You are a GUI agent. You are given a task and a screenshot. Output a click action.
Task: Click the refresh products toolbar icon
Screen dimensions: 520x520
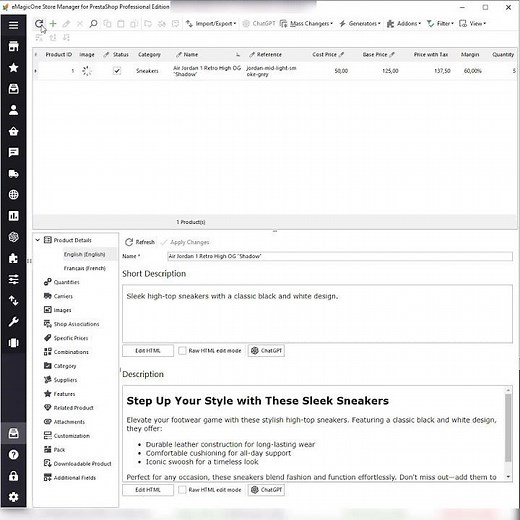click(x=39, y=23)
